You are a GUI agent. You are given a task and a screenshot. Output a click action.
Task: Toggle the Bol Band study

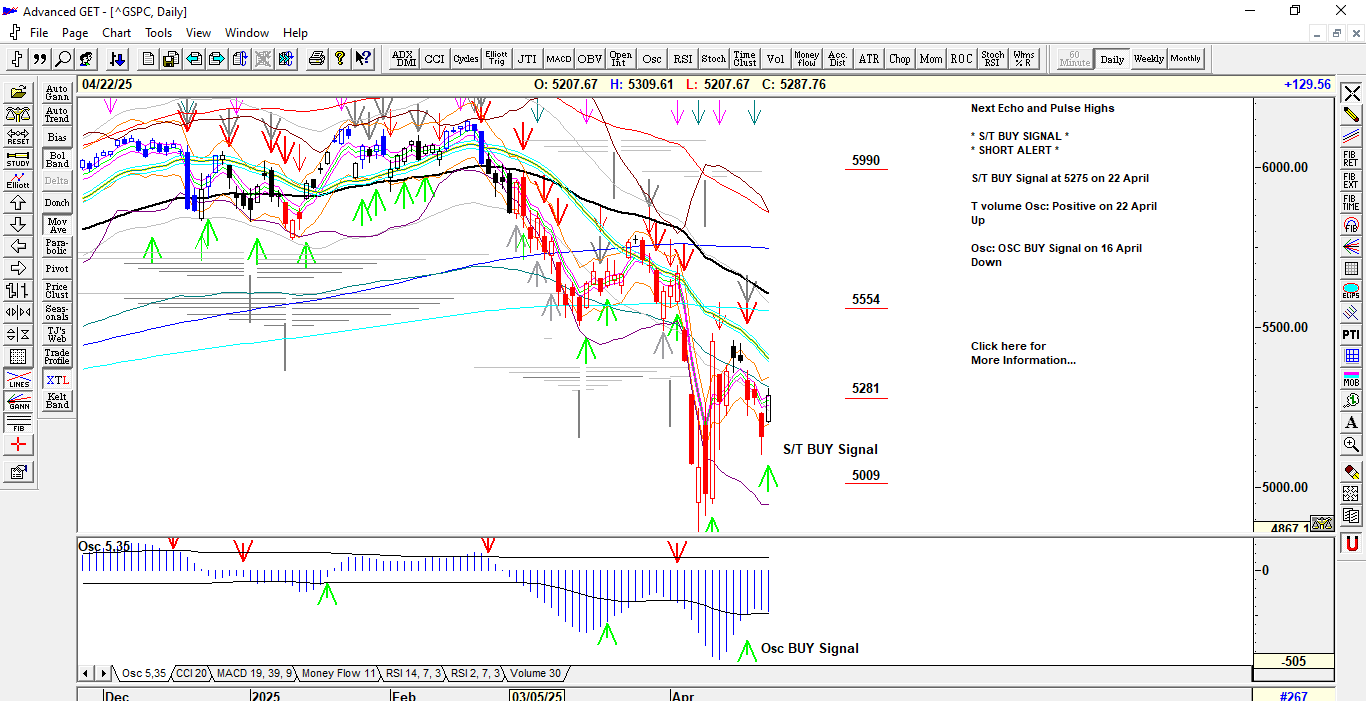pos(57,159)
